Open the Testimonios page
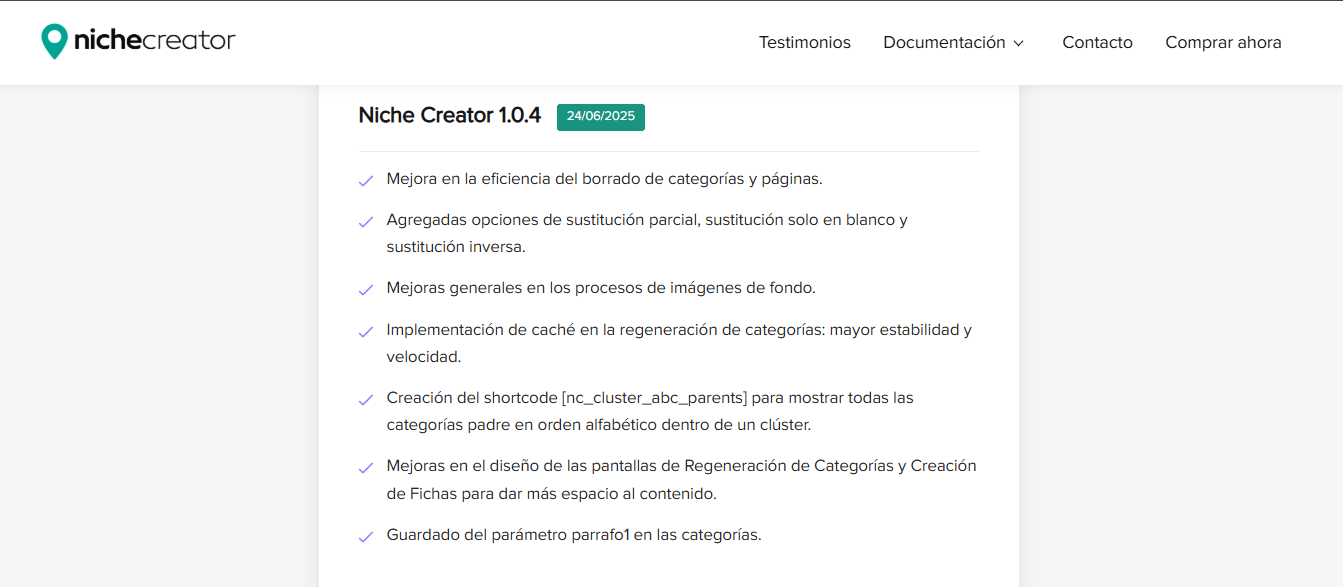1343x587 pixels. tap(804, 42)
